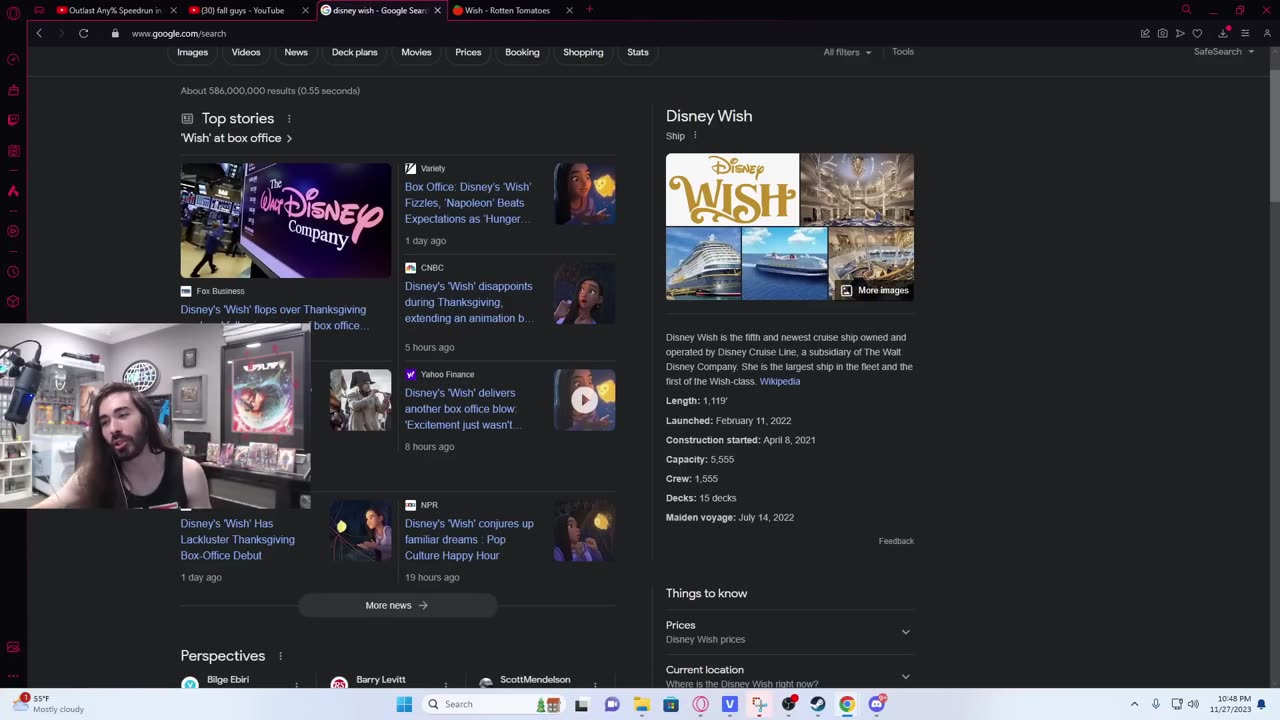
Task: Close the fall guys YouTube tab
Action: [x=305, y=10]
